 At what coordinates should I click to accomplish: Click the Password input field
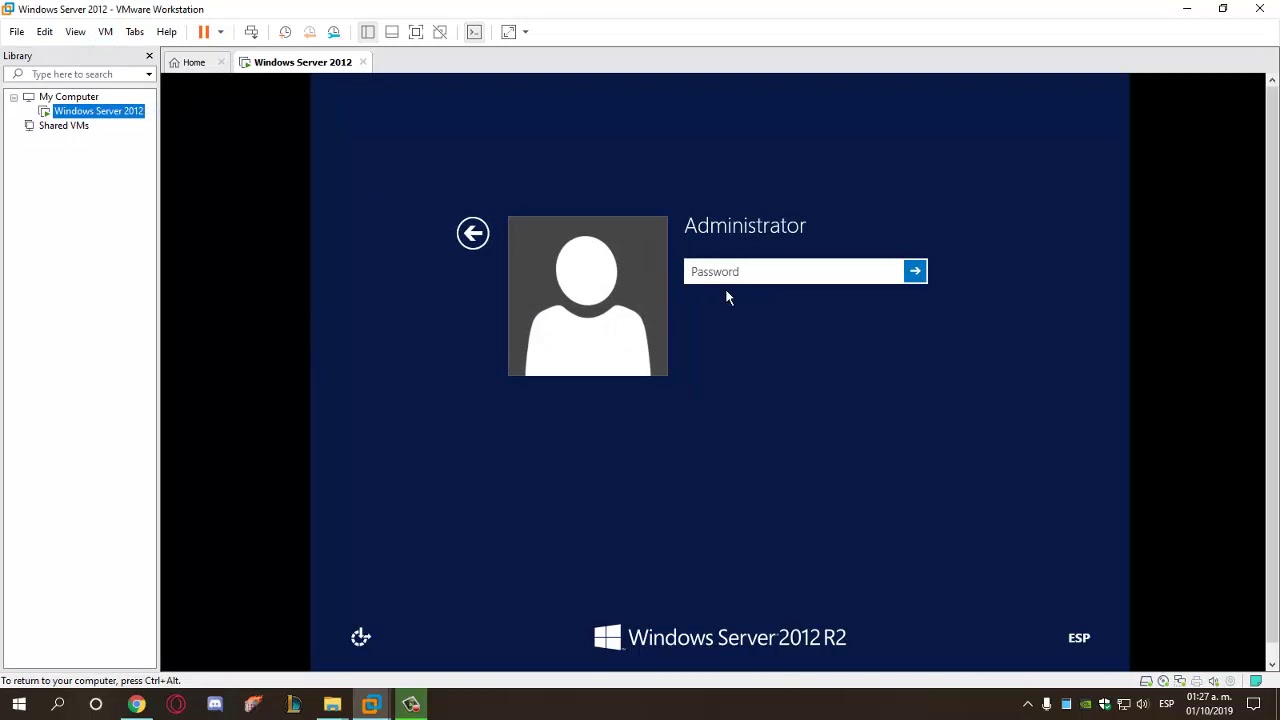pyautogui.click(x=794, y=272)
